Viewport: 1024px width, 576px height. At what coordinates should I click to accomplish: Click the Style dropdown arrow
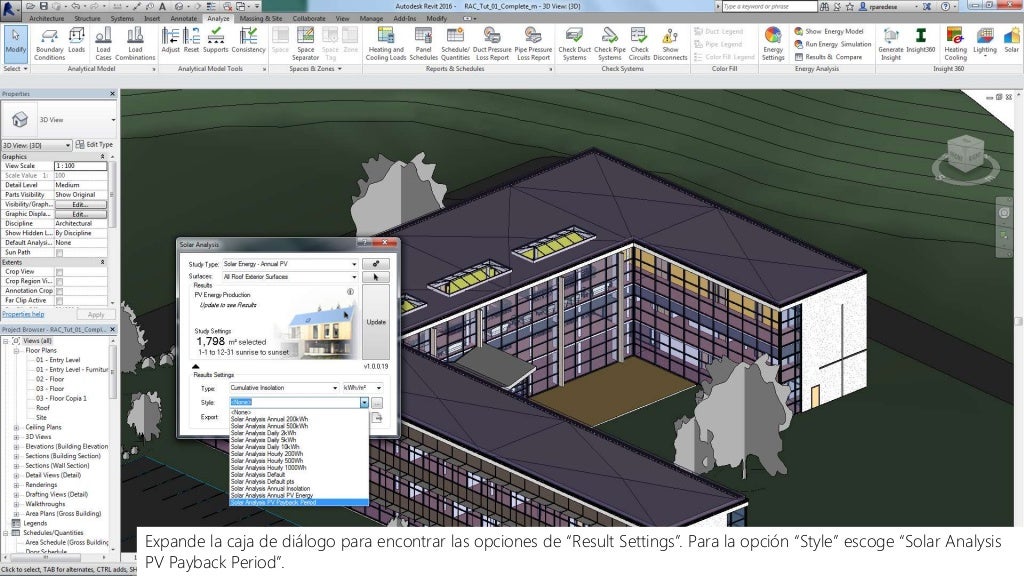pos(364,403)
